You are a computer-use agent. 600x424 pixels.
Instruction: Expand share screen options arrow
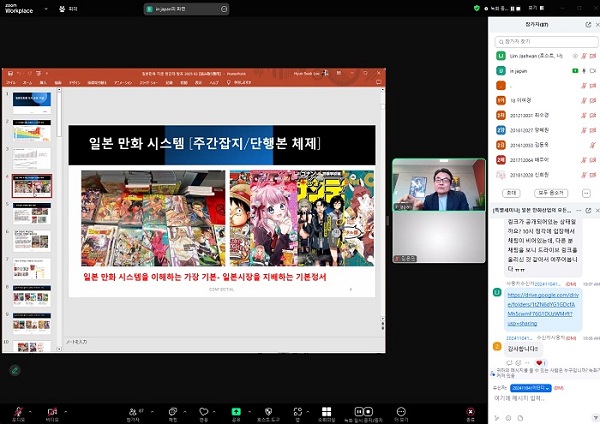point(249,412)
